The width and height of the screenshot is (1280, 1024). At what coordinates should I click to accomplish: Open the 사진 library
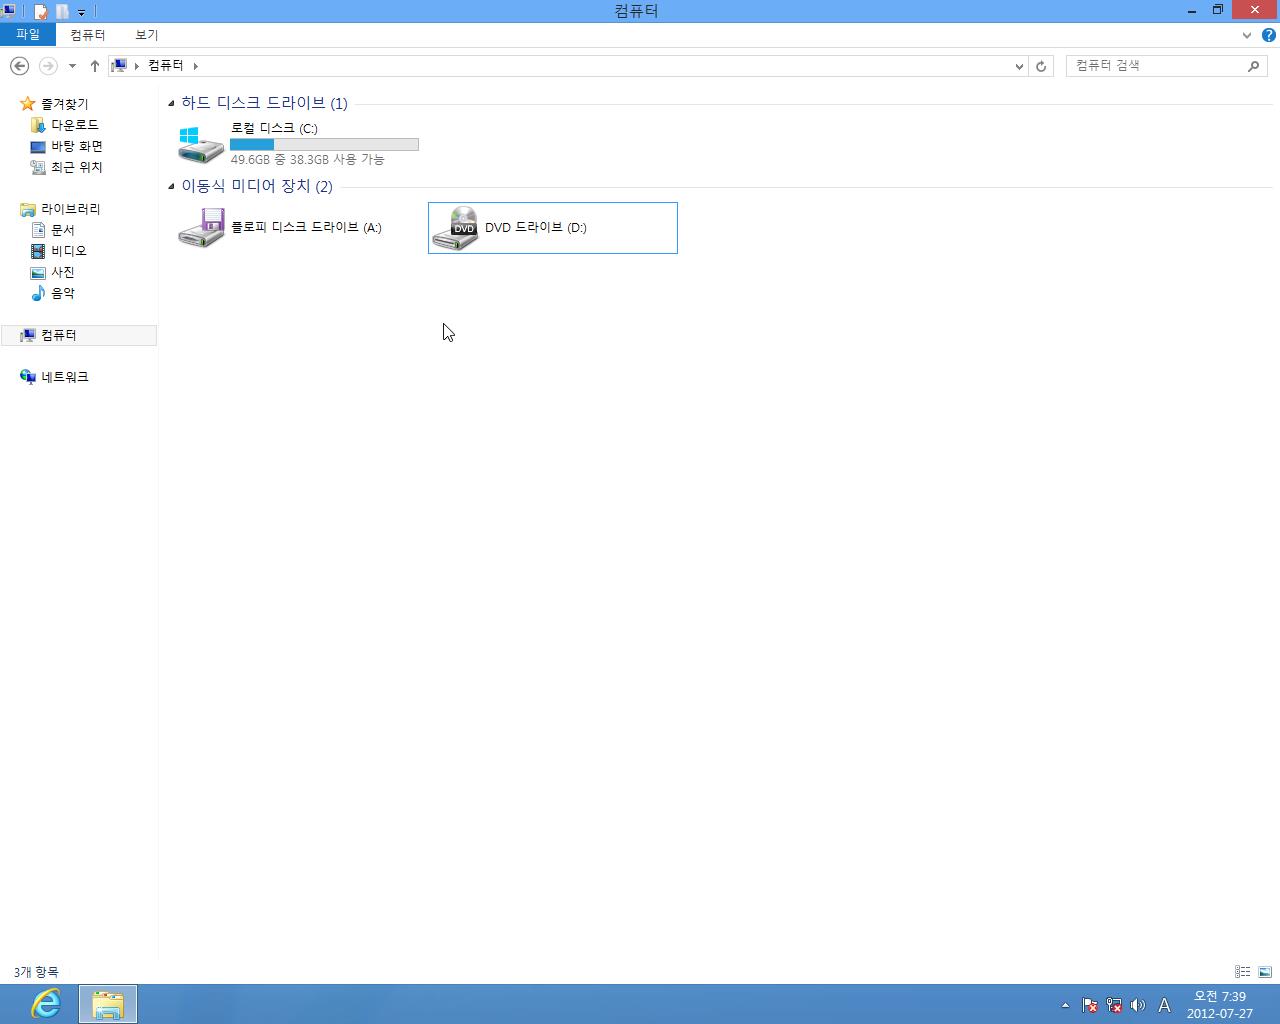[63, 272]
